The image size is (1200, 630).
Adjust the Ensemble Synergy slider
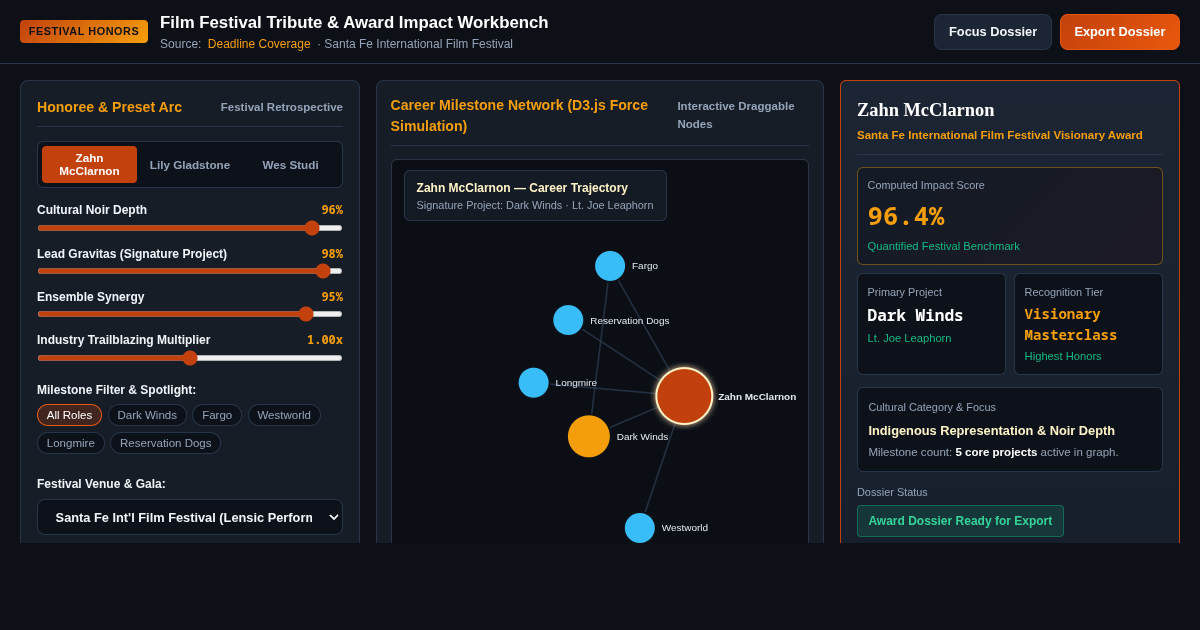[190, 314]
